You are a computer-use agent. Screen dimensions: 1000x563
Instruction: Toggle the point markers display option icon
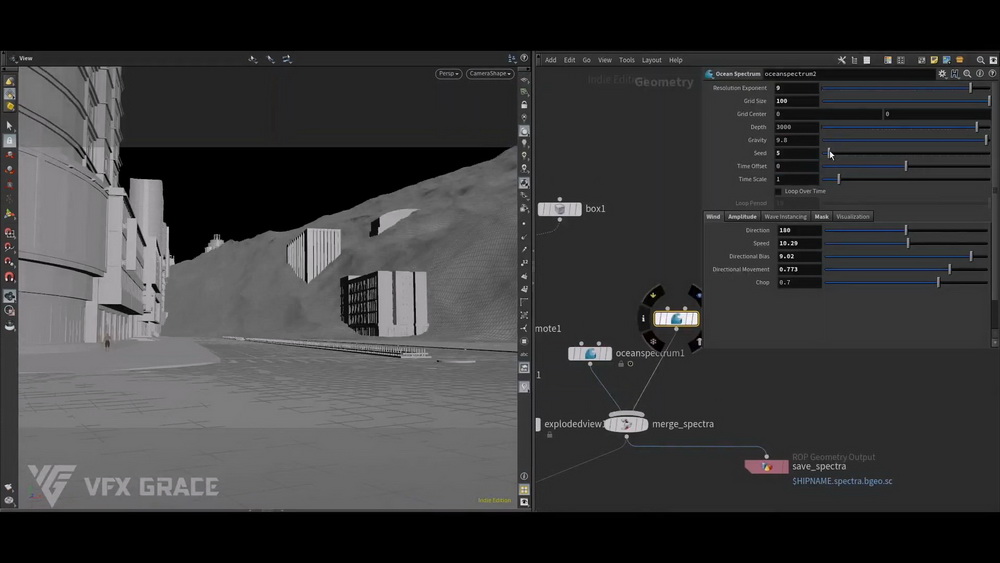[524, 223]
